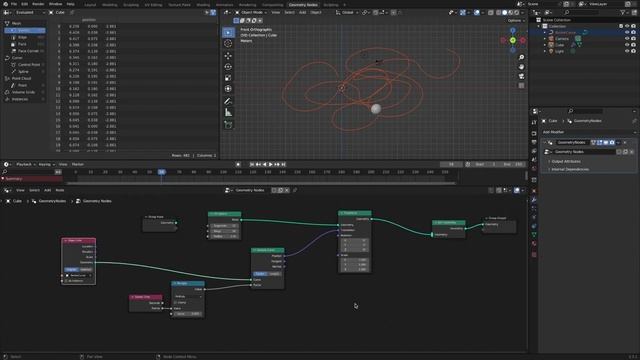Click the green Y axis on navigation gizmo
Viewport: 640px width, 360px height.
pyautogui.click(x=513, y=40)
